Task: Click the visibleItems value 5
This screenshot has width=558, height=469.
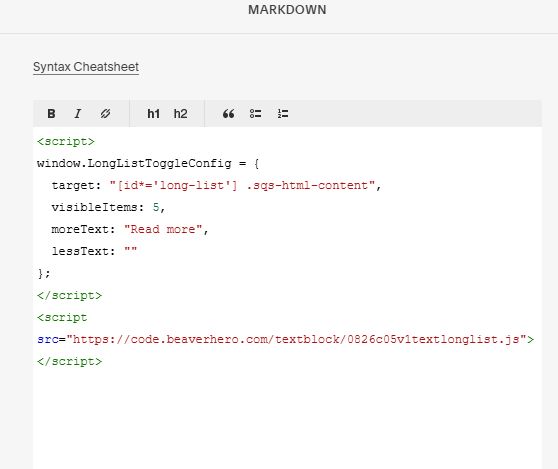Action: [156, 207]
